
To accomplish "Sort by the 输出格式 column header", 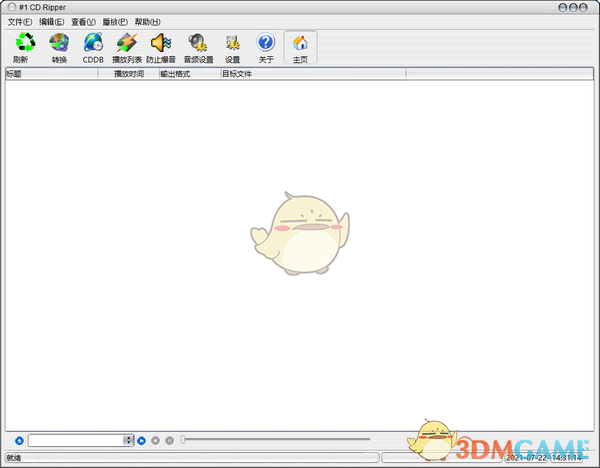I will (190, 74).
